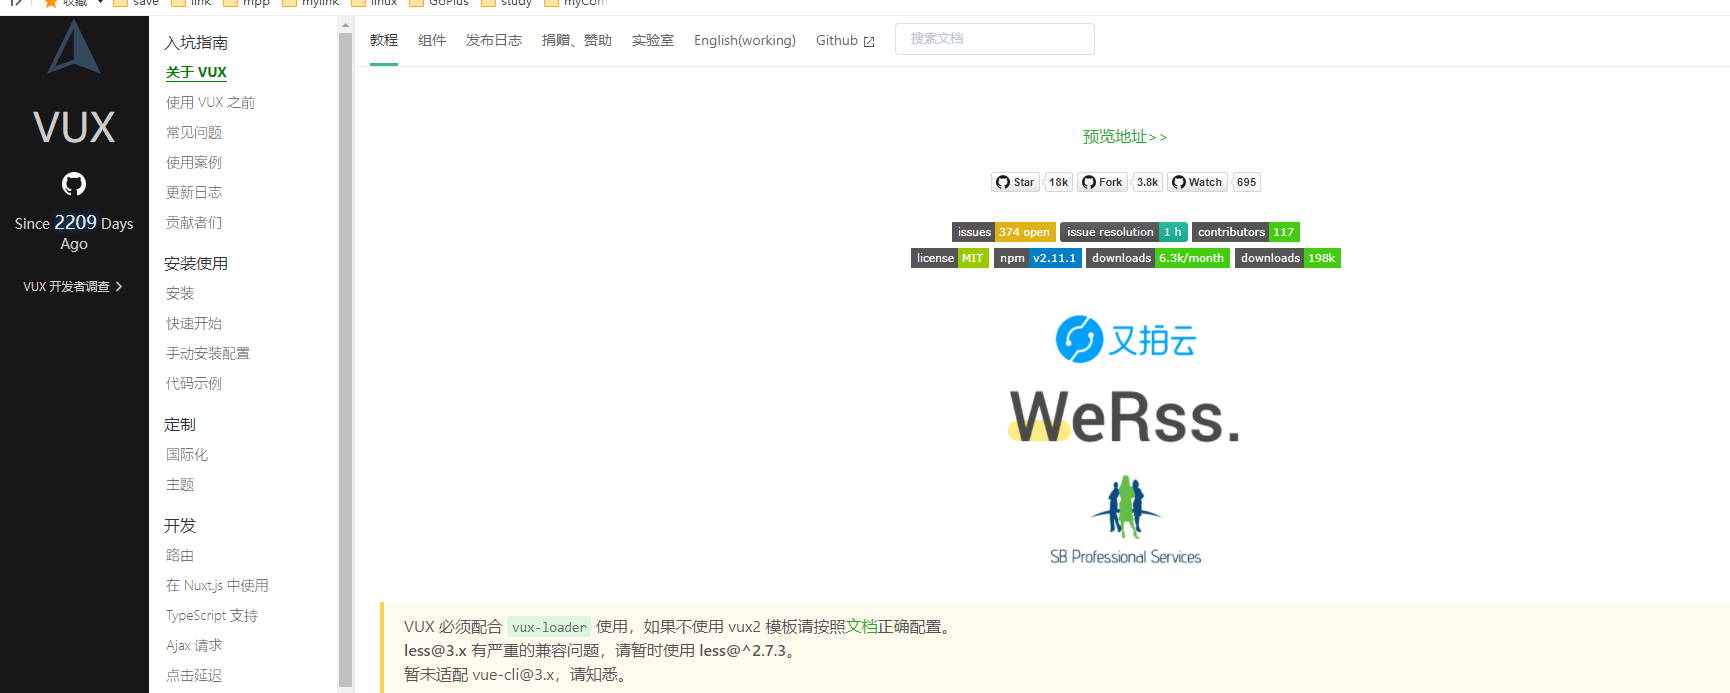Open the issue resolution 1 h badge
This screenshot has width=1730, height=693.
click(1124, 232)
